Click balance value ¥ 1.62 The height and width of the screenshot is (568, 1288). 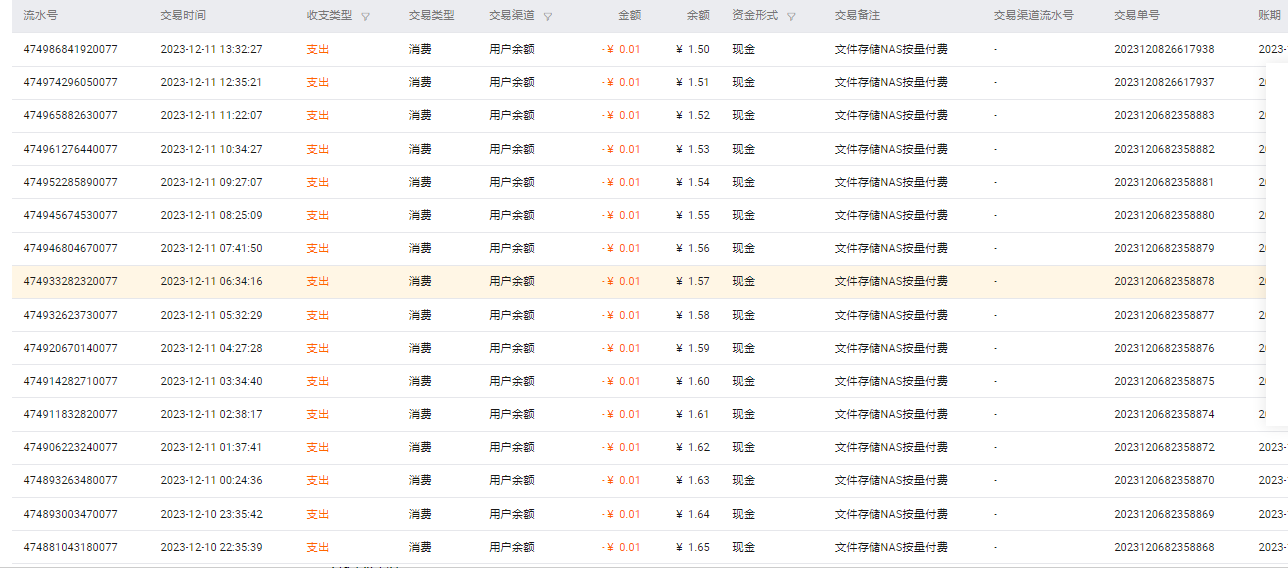(x=693, y=448)
